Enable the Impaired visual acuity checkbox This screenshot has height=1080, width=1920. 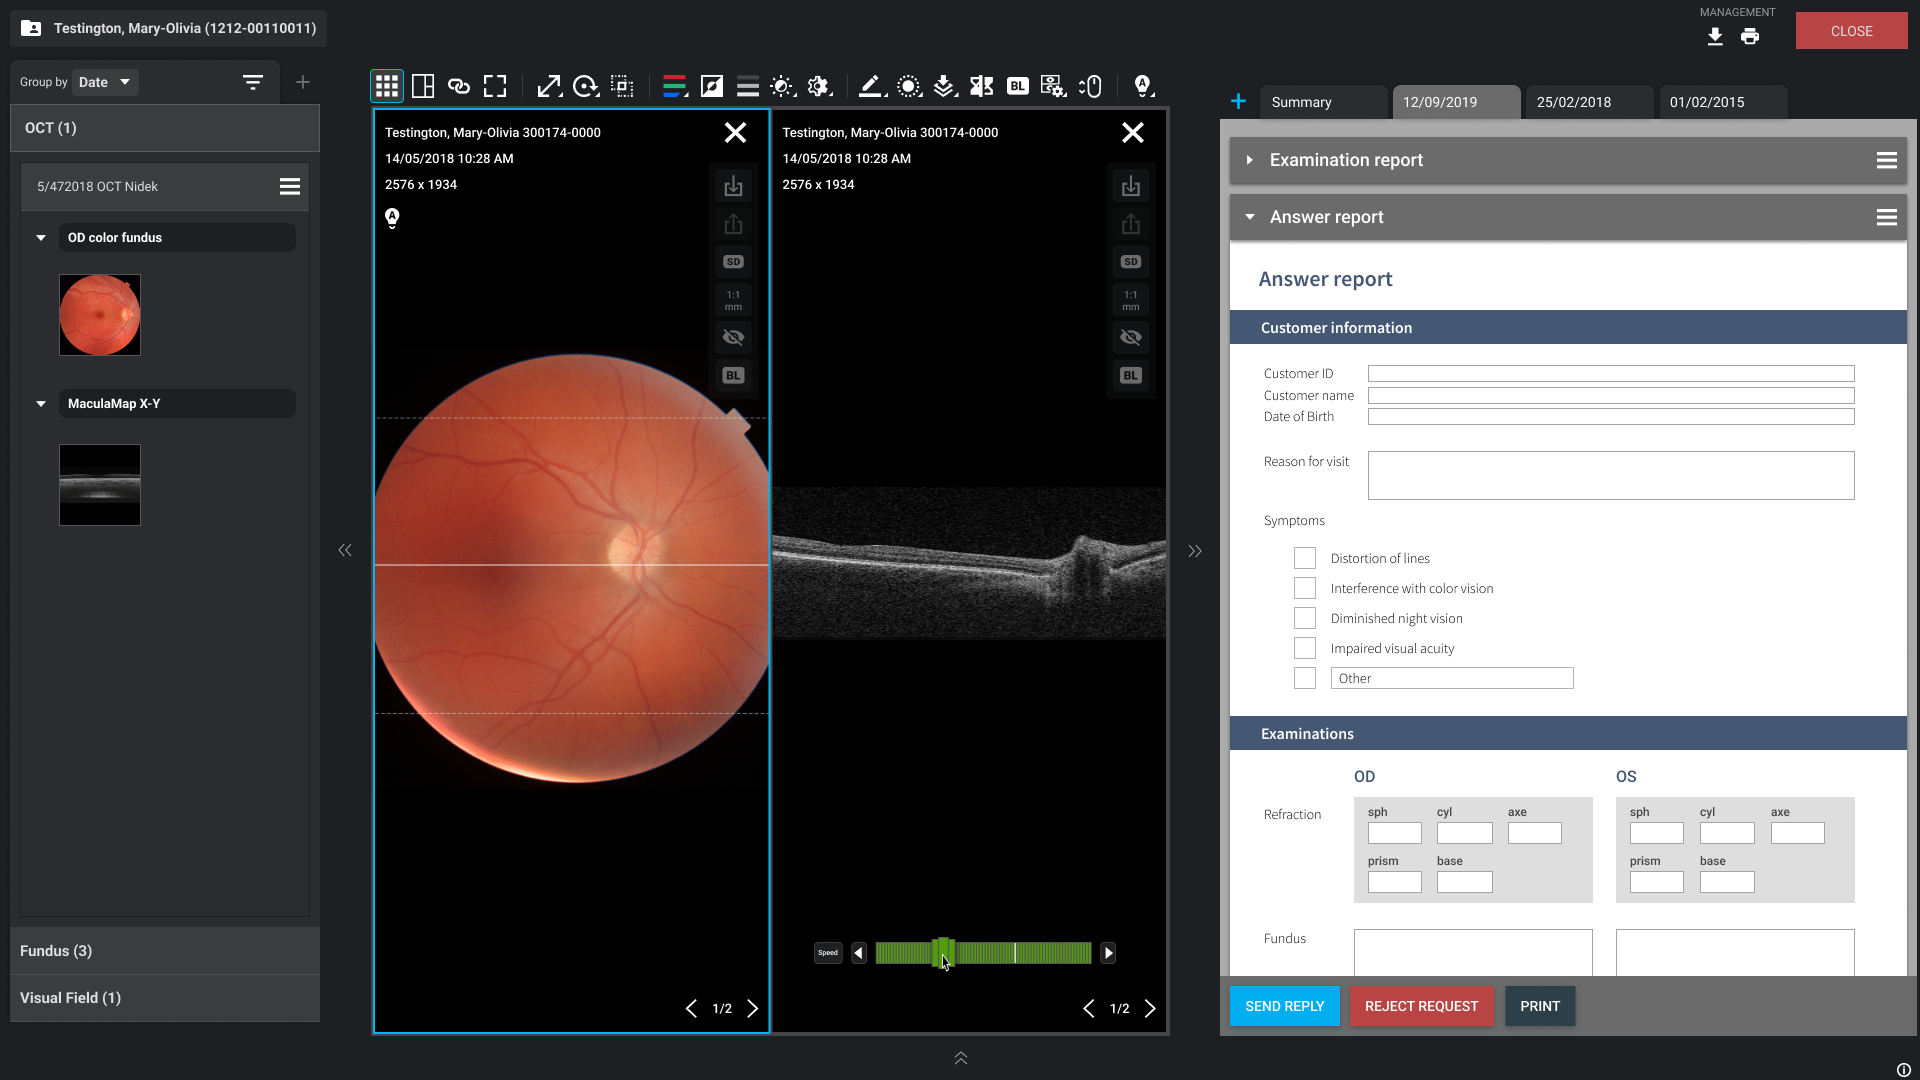coord(1305,648)
